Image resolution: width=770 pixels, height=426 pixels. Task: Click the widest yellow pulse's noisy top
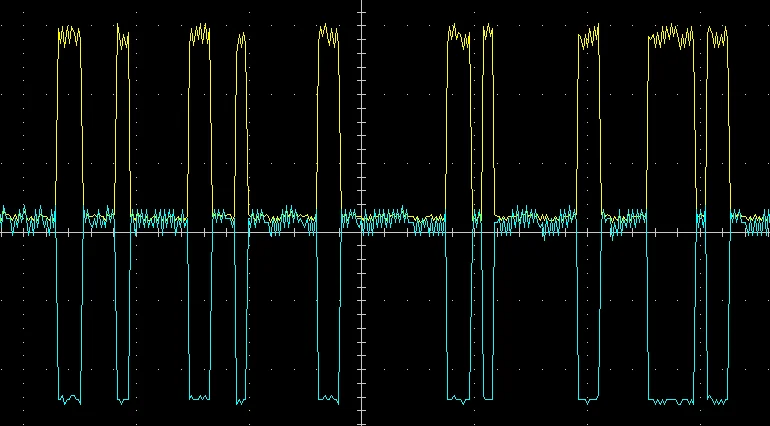click(671, 37)
